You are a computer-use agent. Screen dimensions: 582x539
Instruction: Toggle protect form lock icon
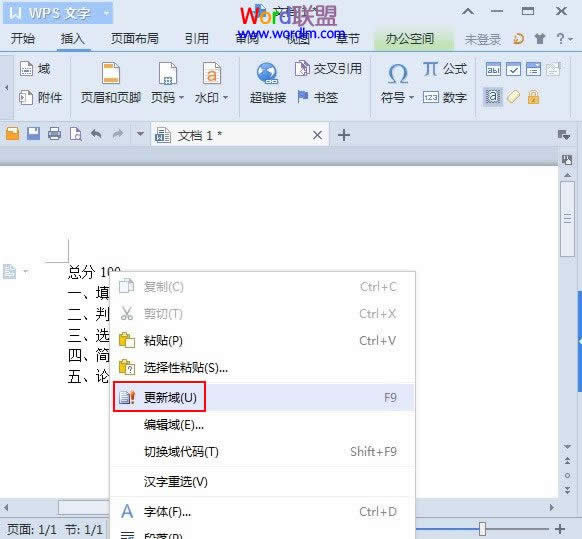coord(533,97)
